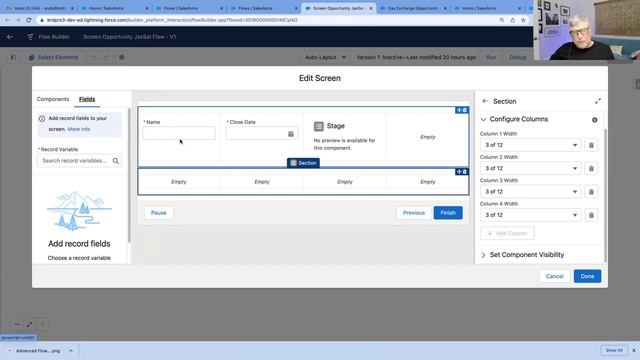Click the info icon beside Add record fields
The image size is (640, 360).
[42, 119]
